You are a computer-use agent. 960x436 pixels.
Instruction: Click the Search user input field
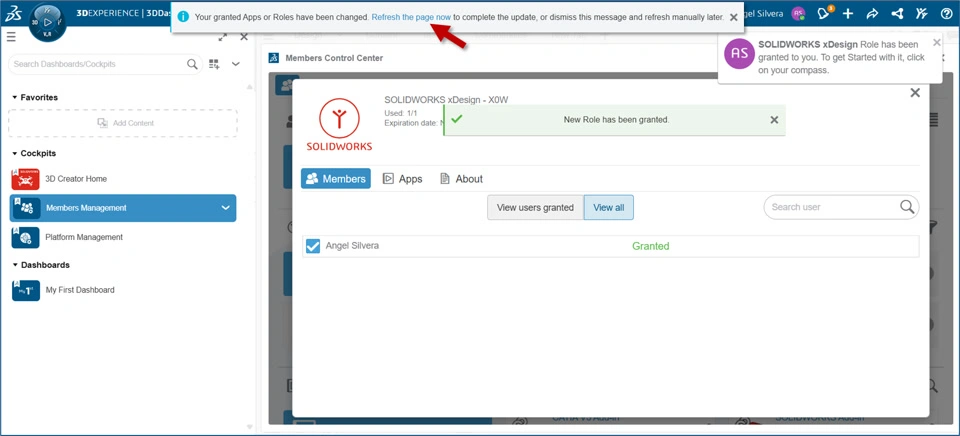(x=841, y=207)
